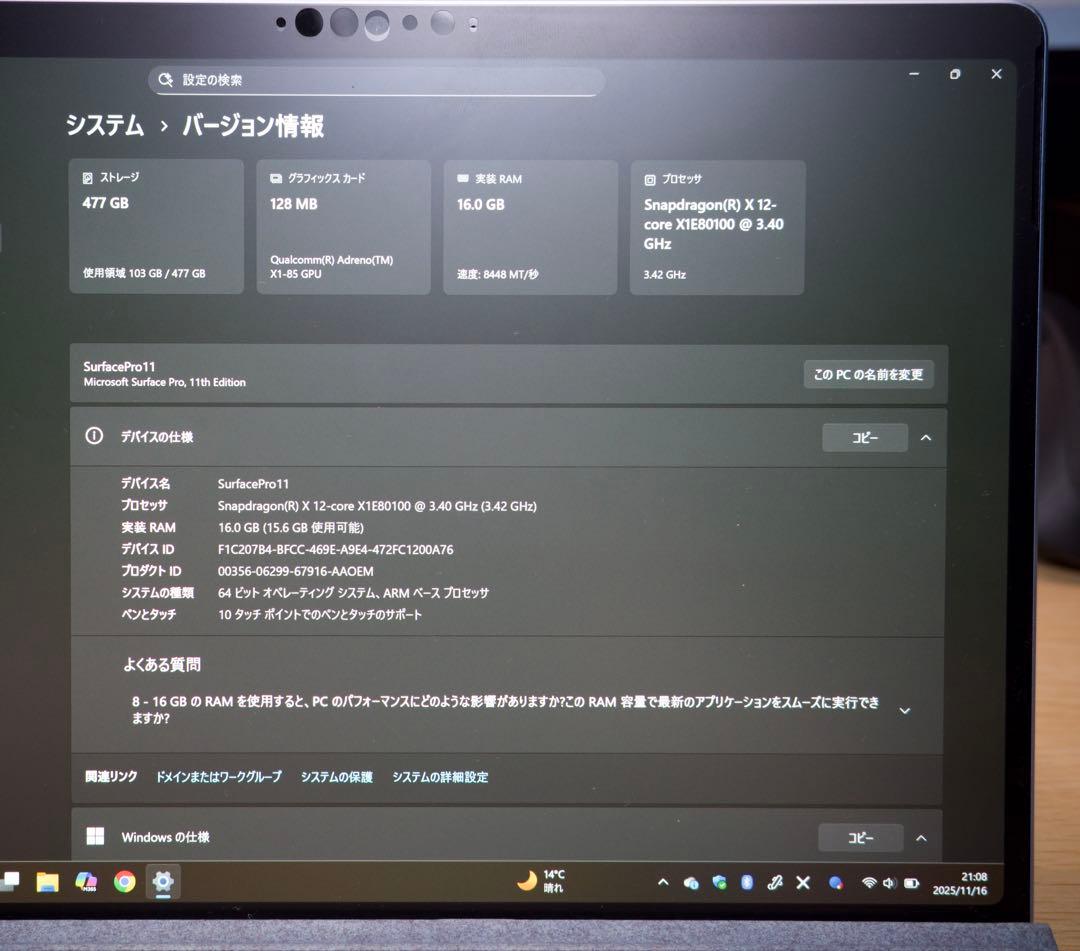
Task: Click このPCの名前を変更 button
Action: pos(869,374)
